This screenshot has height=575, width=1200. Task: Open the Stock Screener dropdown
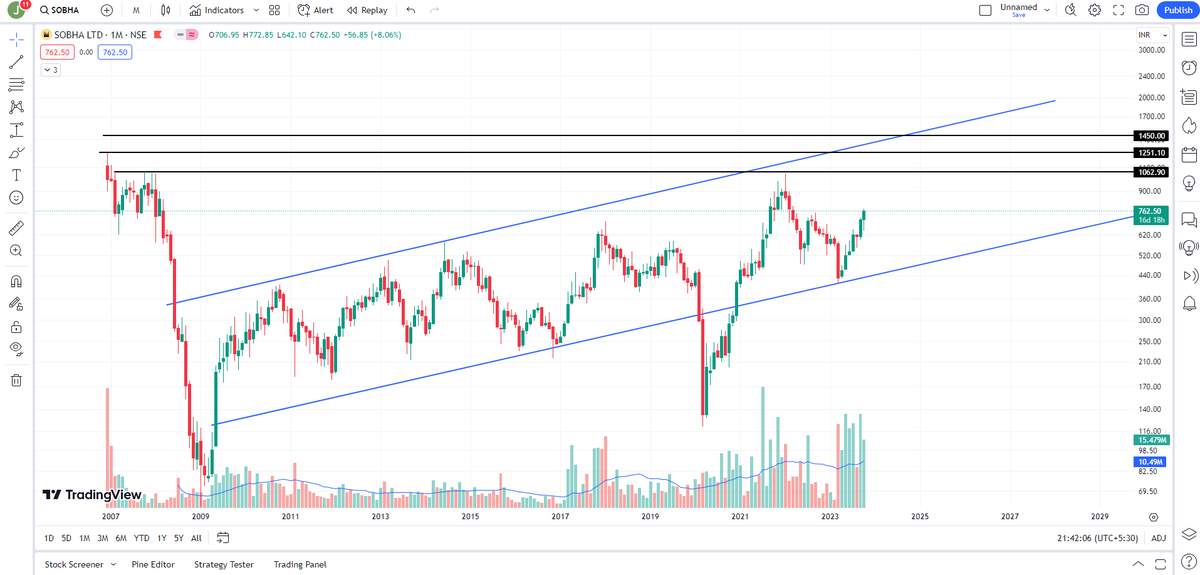pyautogui.click(x=78, y=565)
